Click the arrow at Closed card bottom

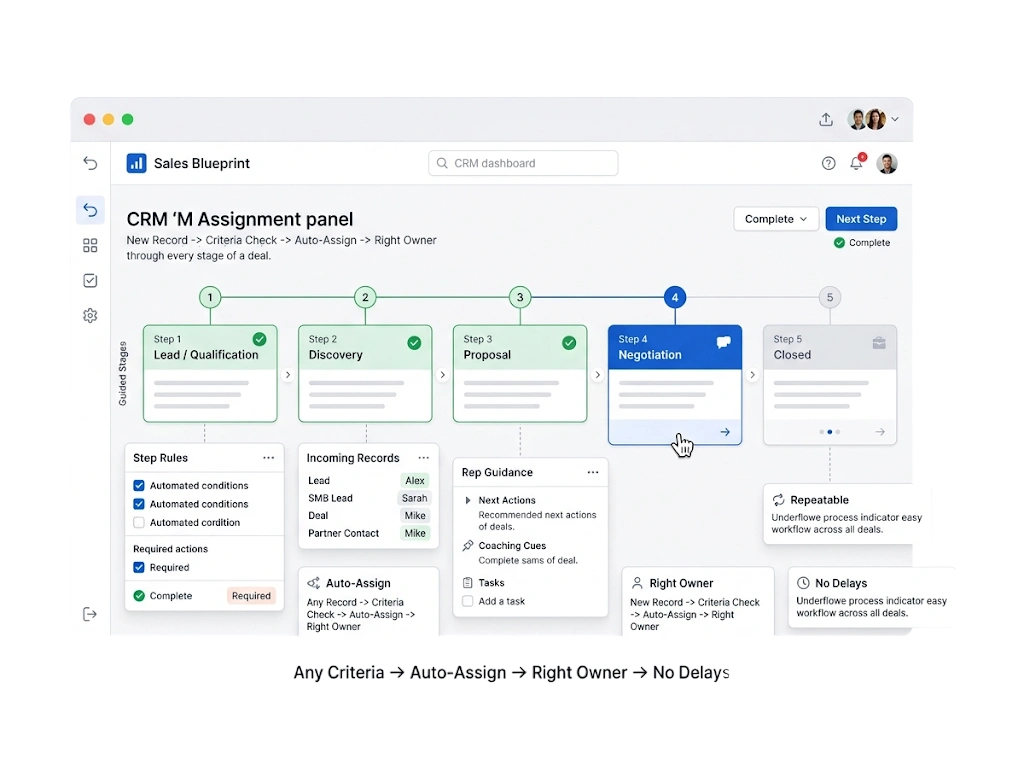(x=880, y=432)
